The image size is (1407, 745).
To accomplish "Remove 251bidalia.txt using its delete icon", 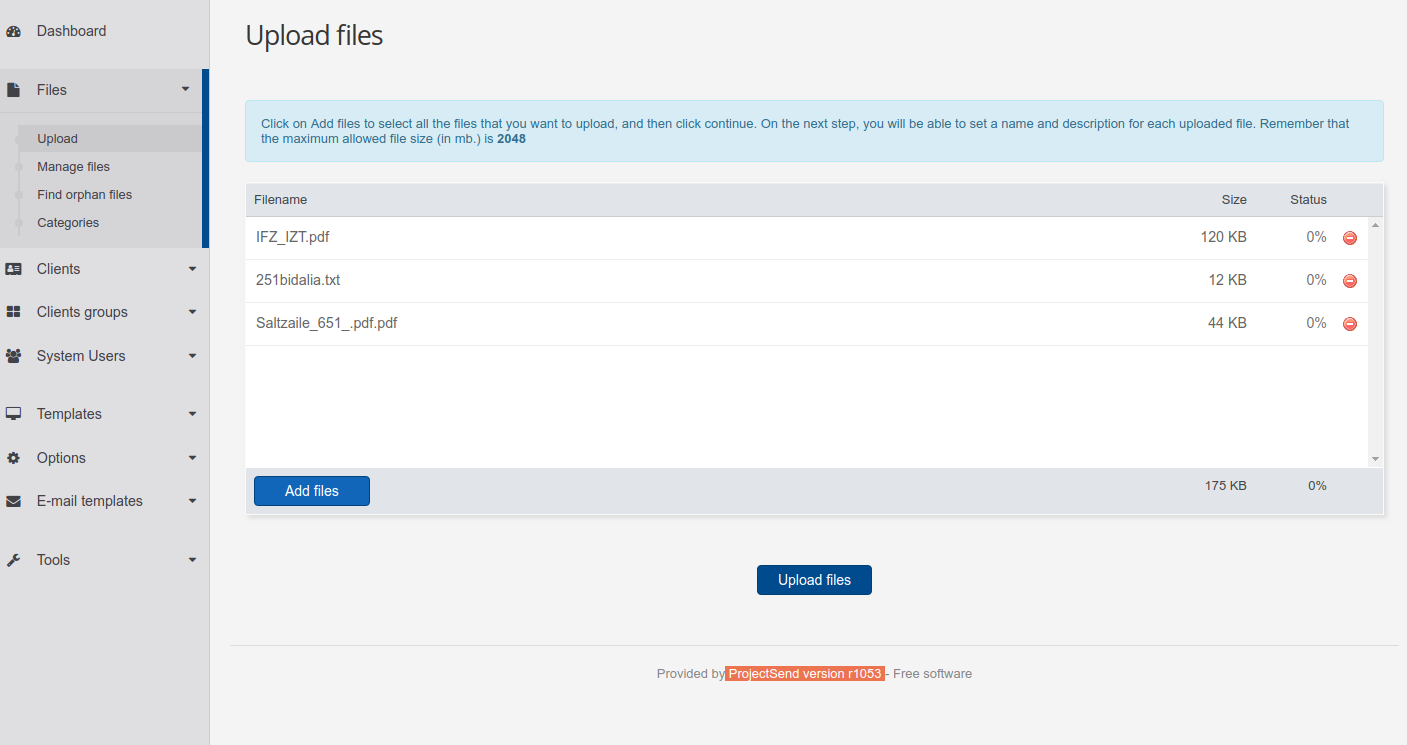I will click(x=1349, y=281).
